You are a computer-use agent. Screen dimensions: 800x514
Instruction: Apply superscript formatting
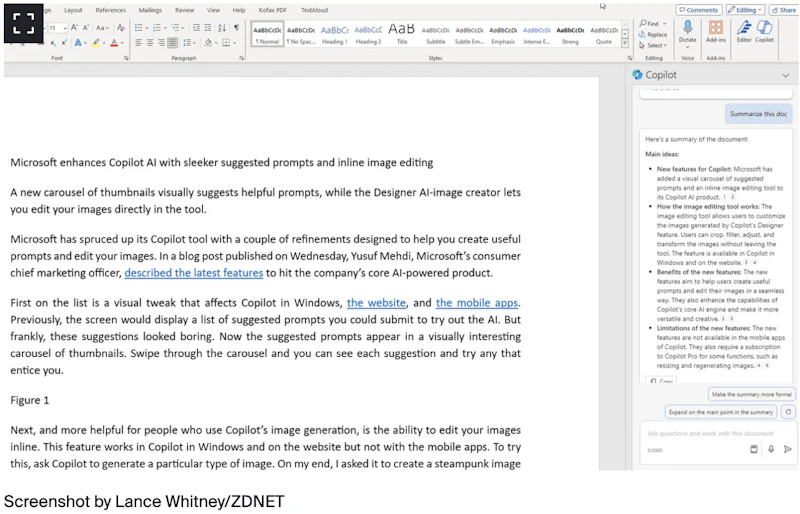64,43
